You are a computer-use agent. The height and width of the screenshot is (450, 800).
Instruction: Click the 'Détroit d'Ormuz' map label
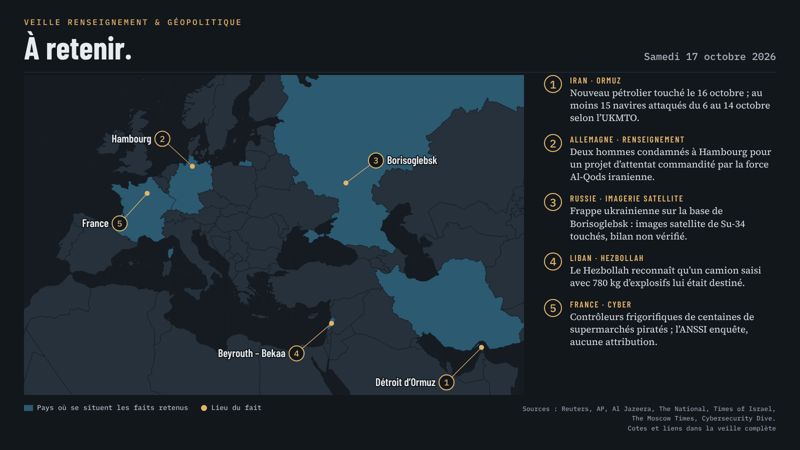[x=405, y=382]
